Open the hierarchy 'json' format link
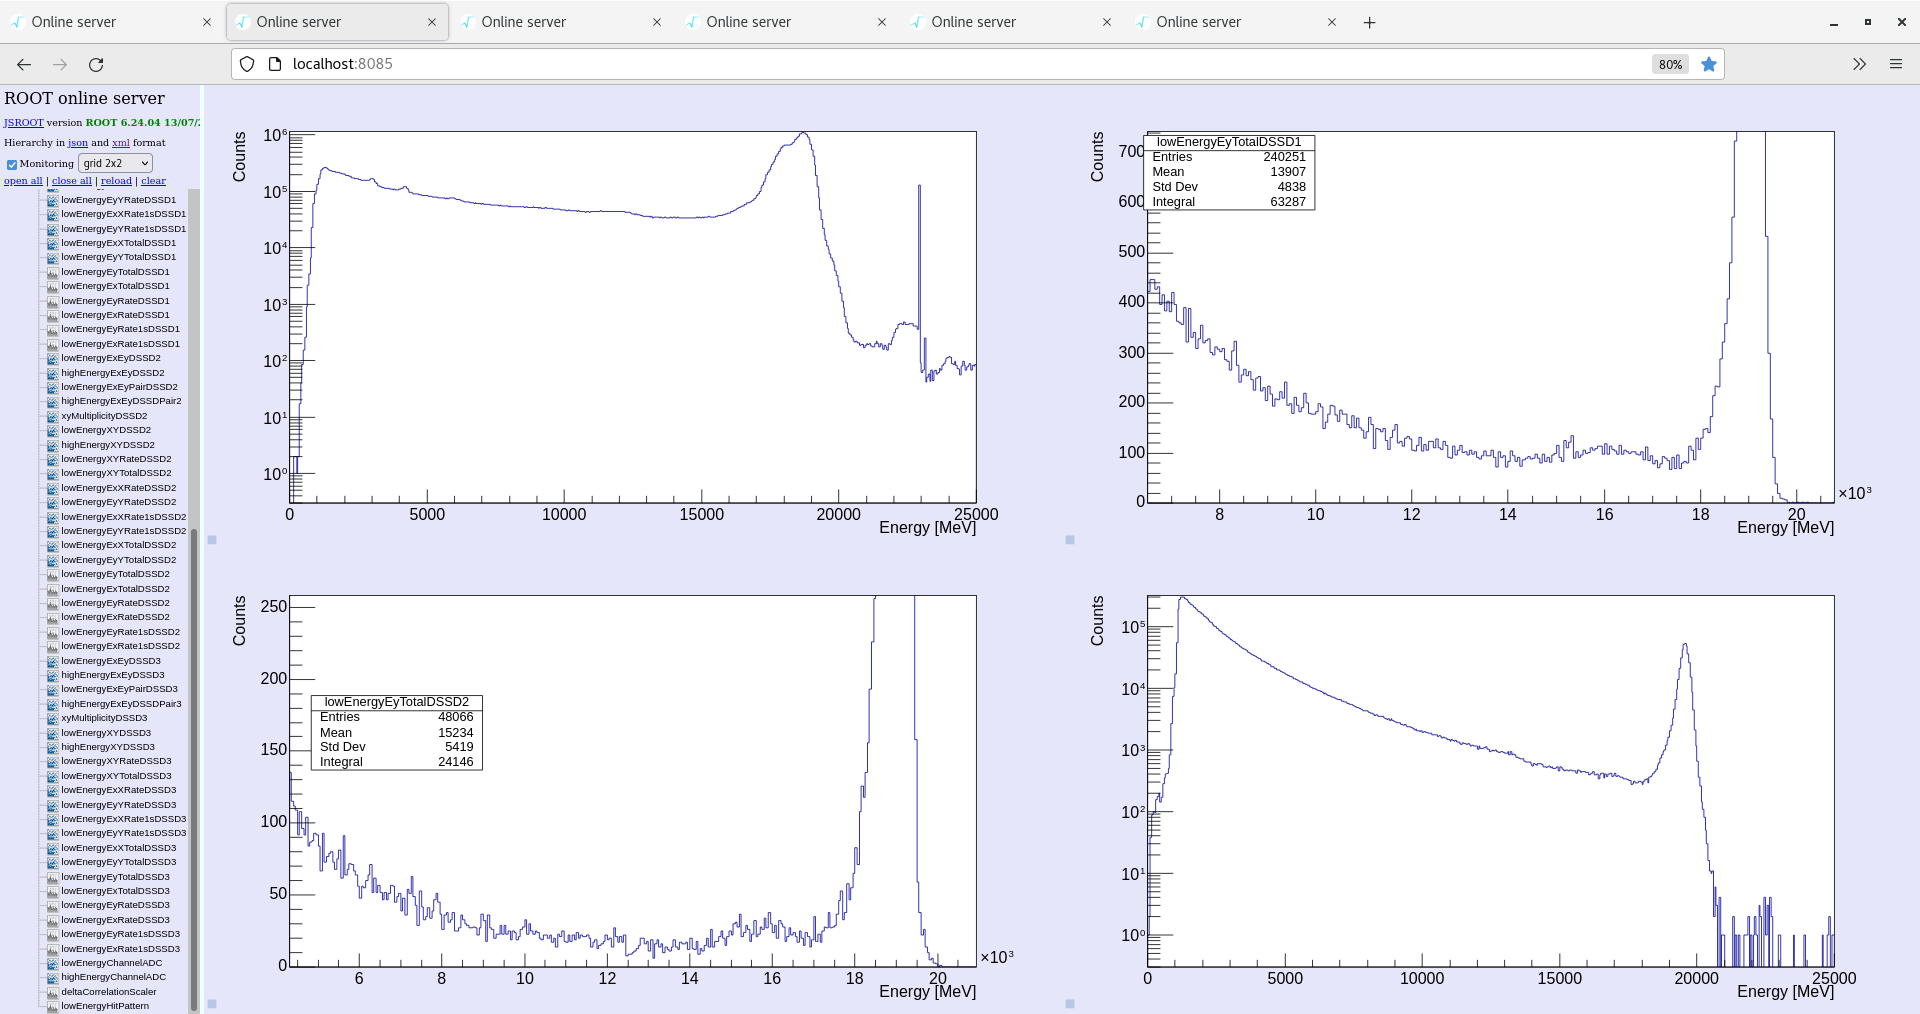 coord(78,143)
